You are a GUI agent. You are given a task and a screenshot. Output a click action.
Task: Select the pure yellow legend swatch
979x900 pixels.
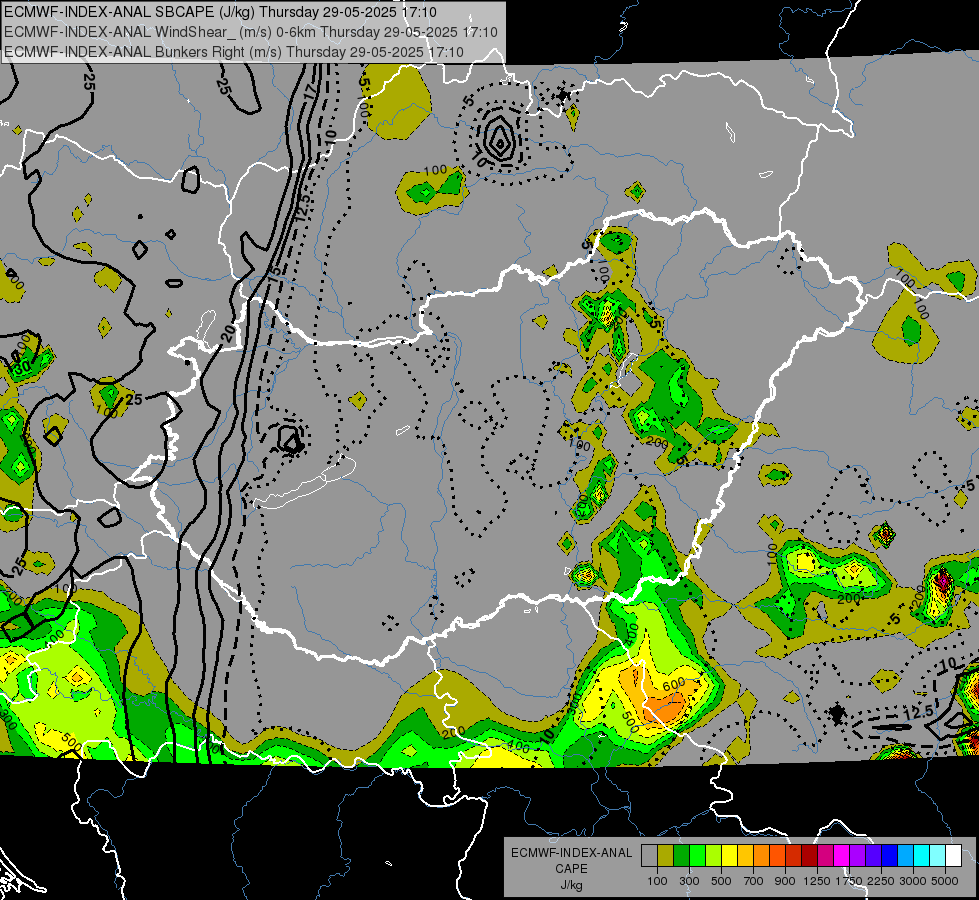[x=729, y=855]
